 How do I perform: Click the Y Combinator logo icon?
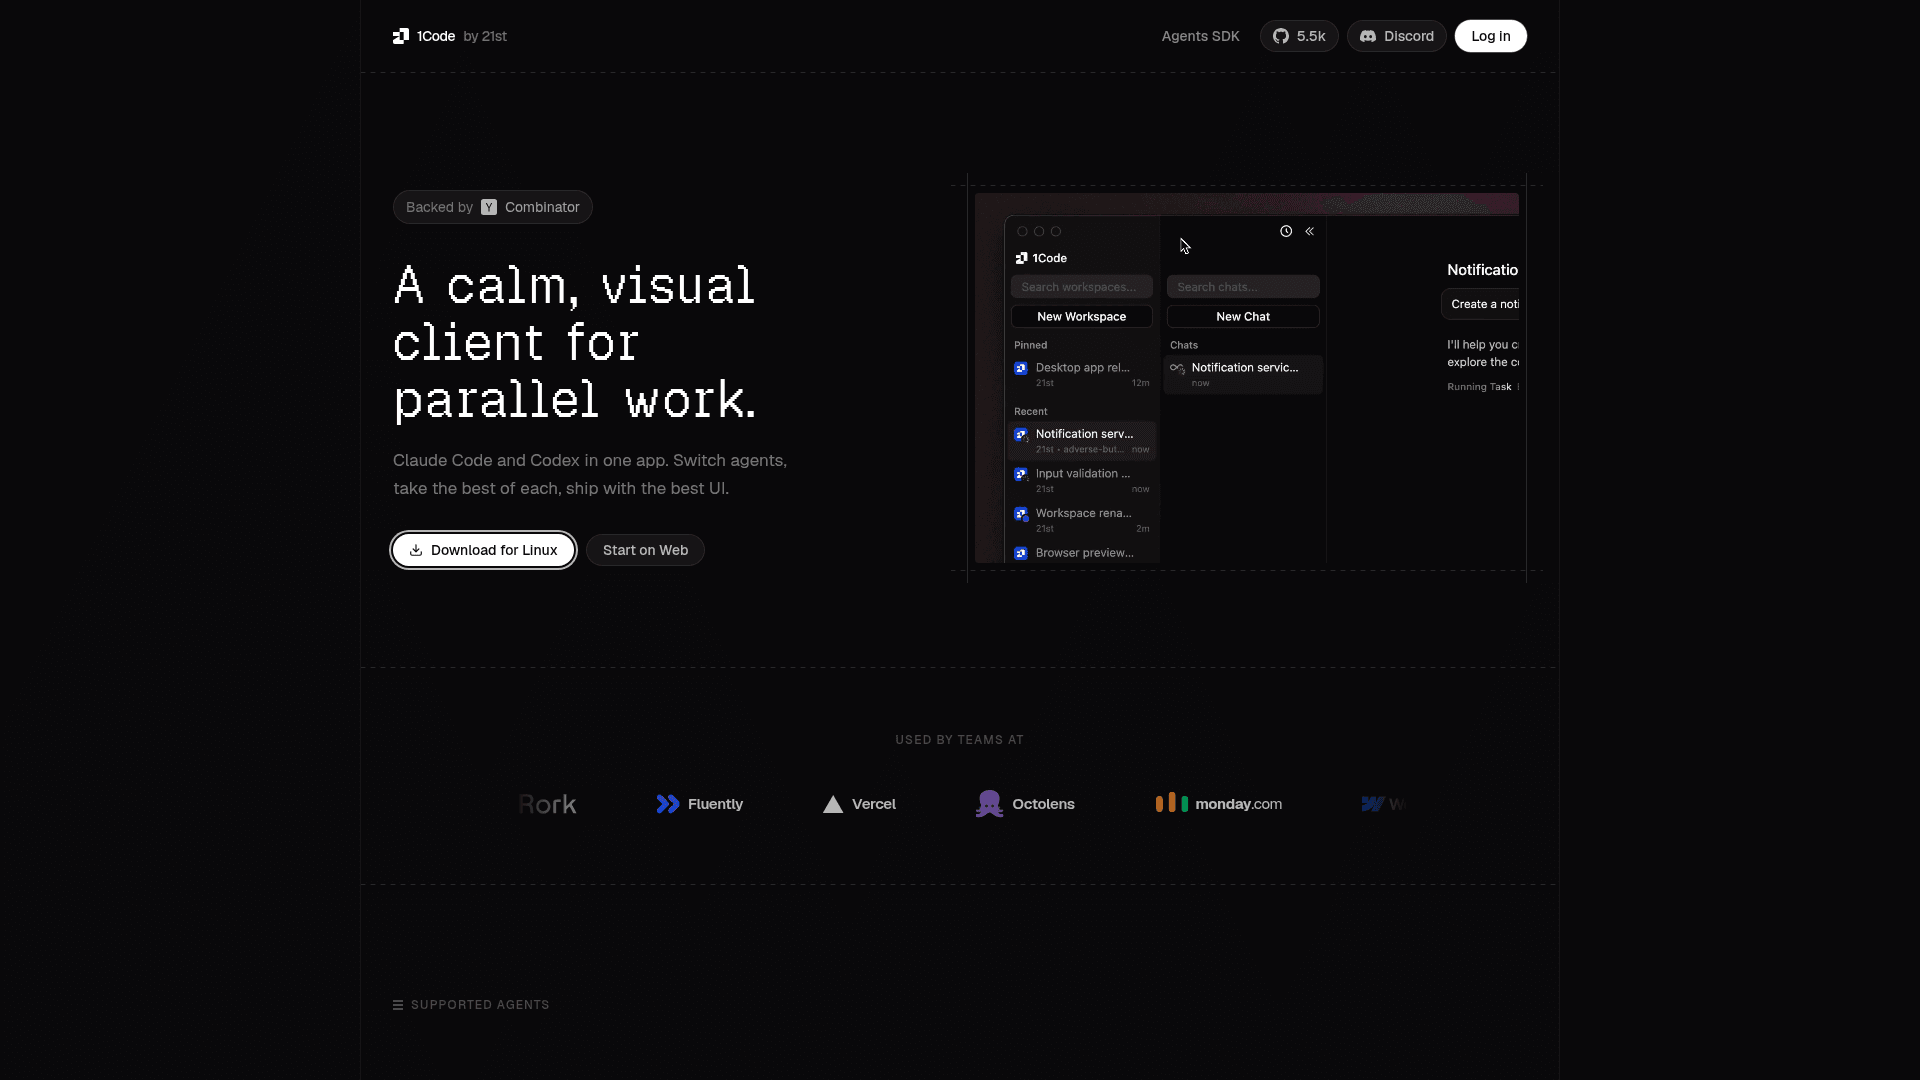pyautogui.click(x=489, y=207)
